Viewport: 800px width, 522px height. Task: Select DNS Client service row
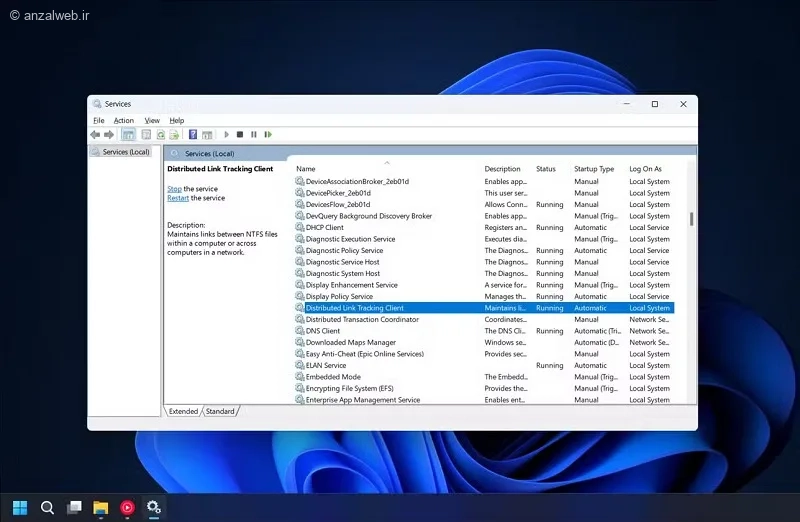pyautogui.click(x=484, y=331)
